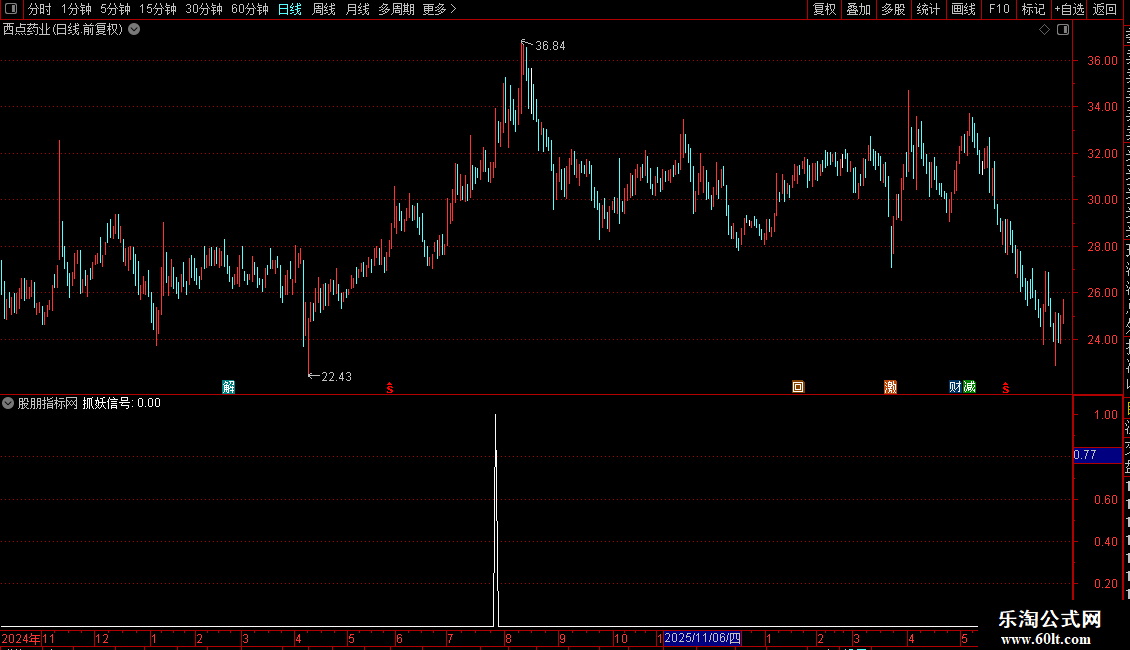Select the 30分钟 period

(204, 9)
